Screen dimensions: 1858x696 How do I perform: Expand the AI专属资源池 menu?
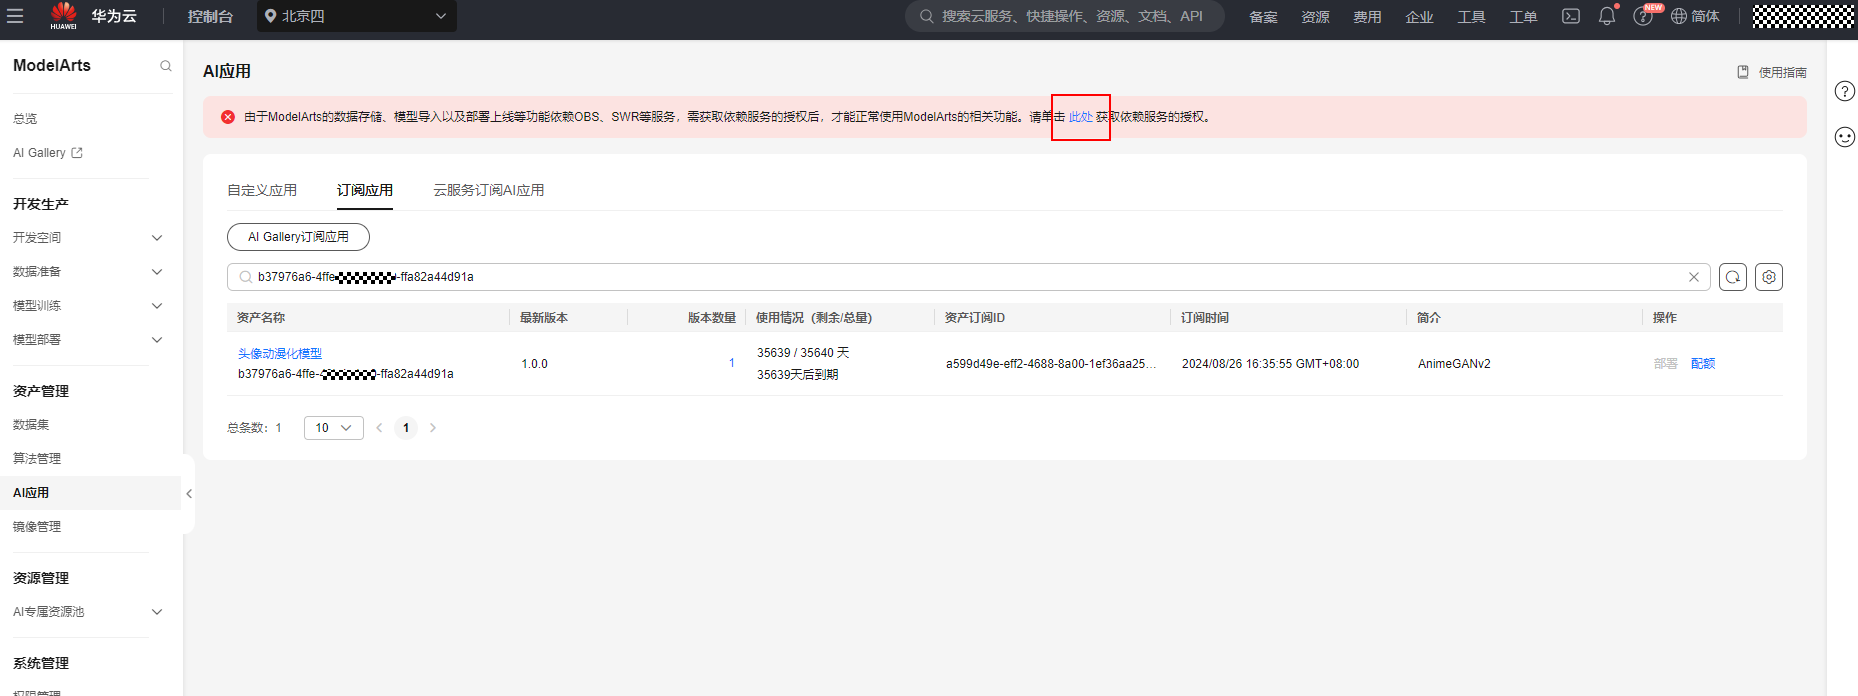coord(87,612)
